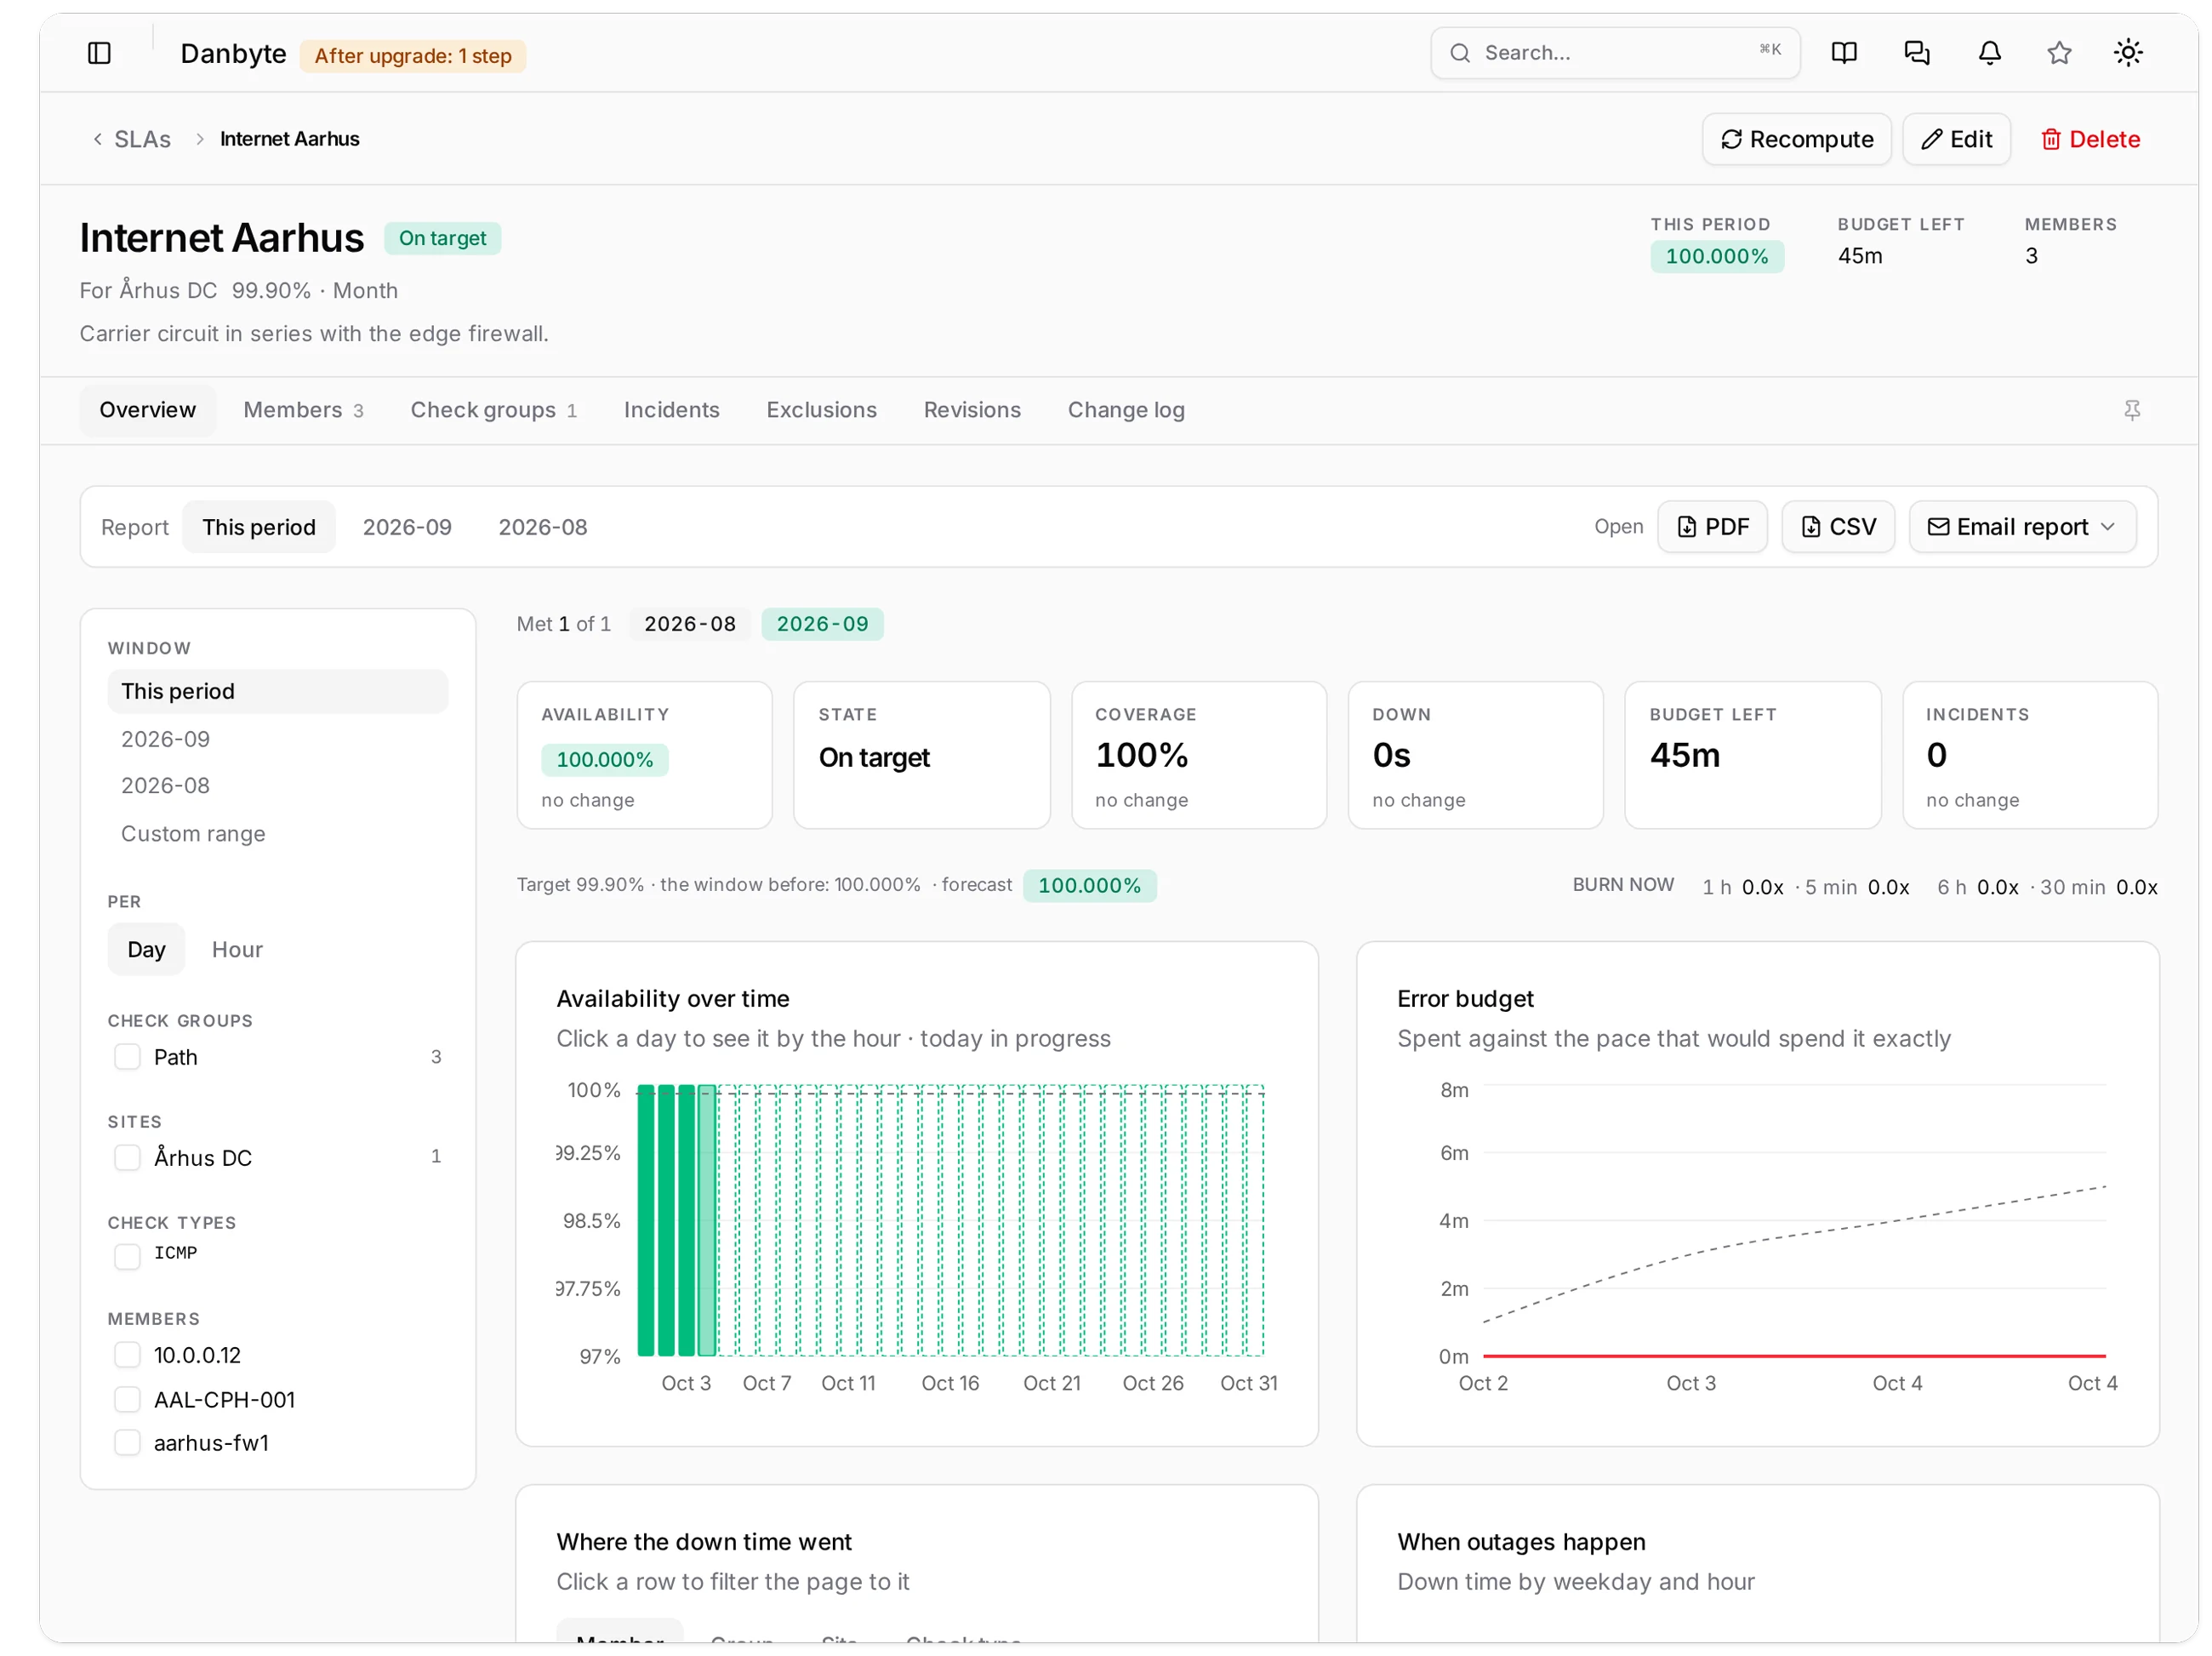Viewport: 2212px width, 1656px height.
Task: Go back to SLAs breadcrumb
Action: tap(131, 139)
